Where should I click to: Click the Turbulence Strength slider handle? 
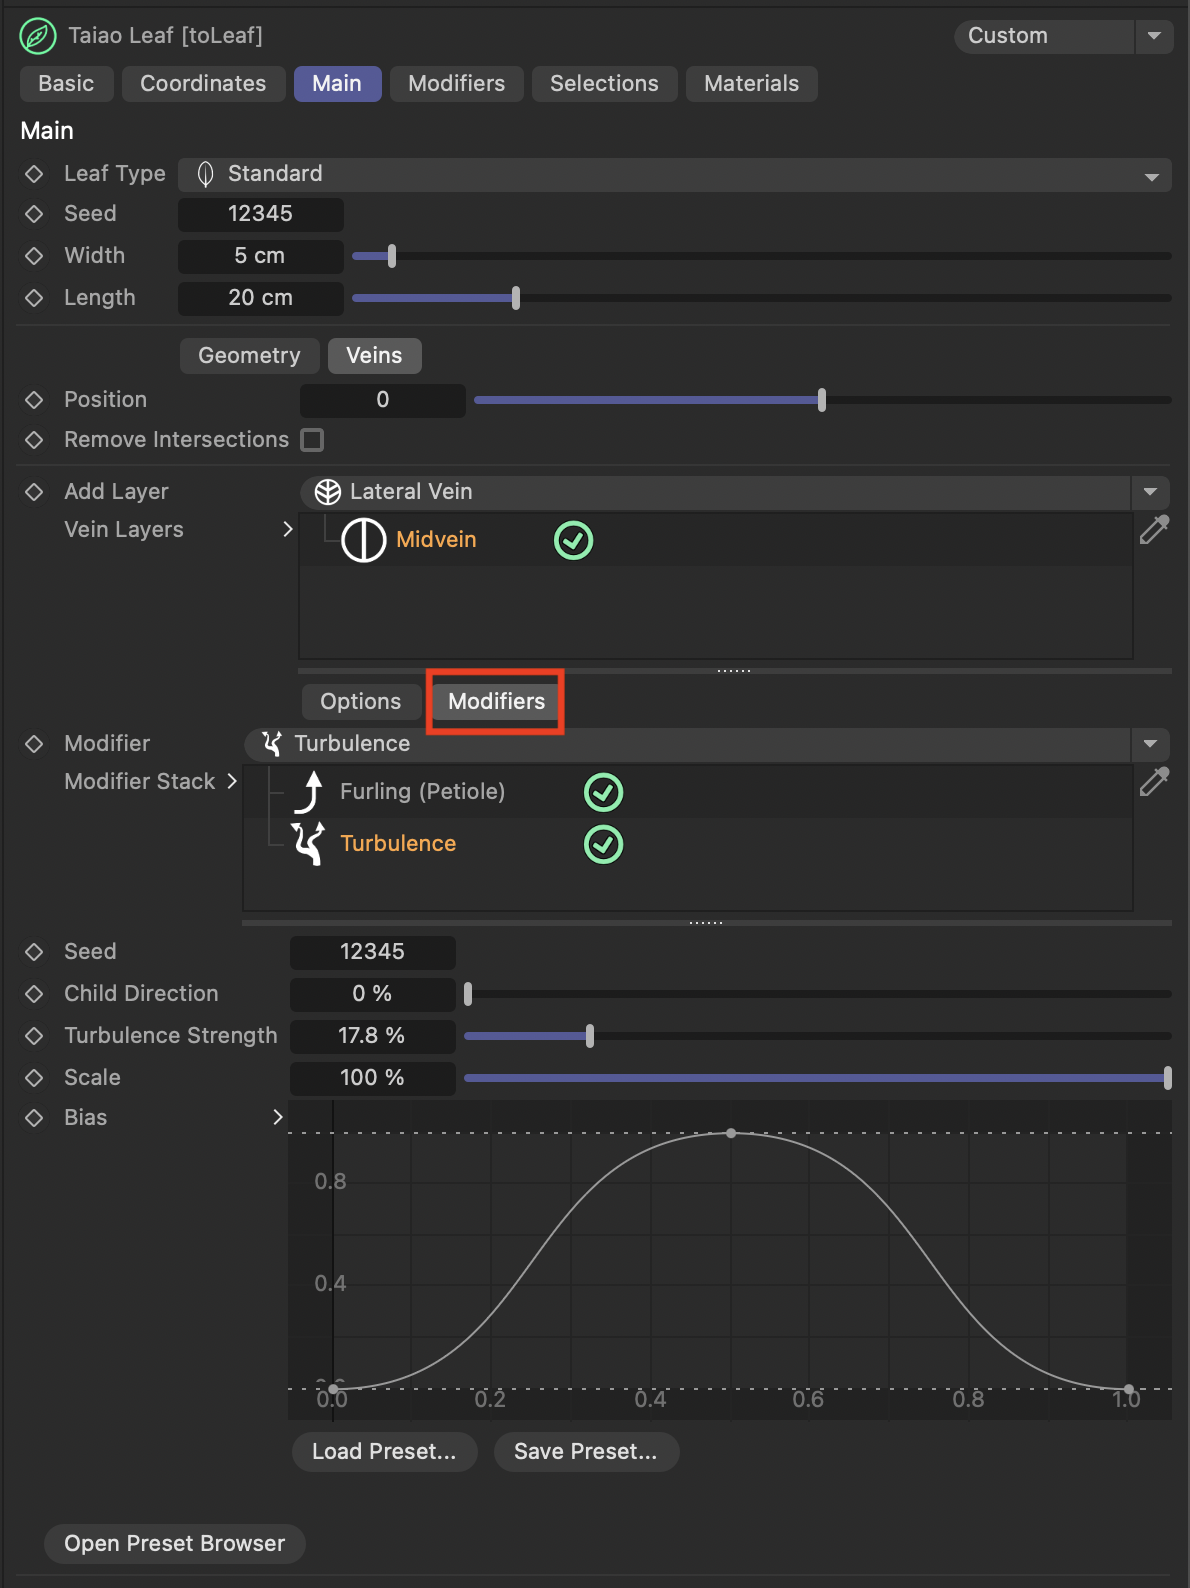point(590,1036)
